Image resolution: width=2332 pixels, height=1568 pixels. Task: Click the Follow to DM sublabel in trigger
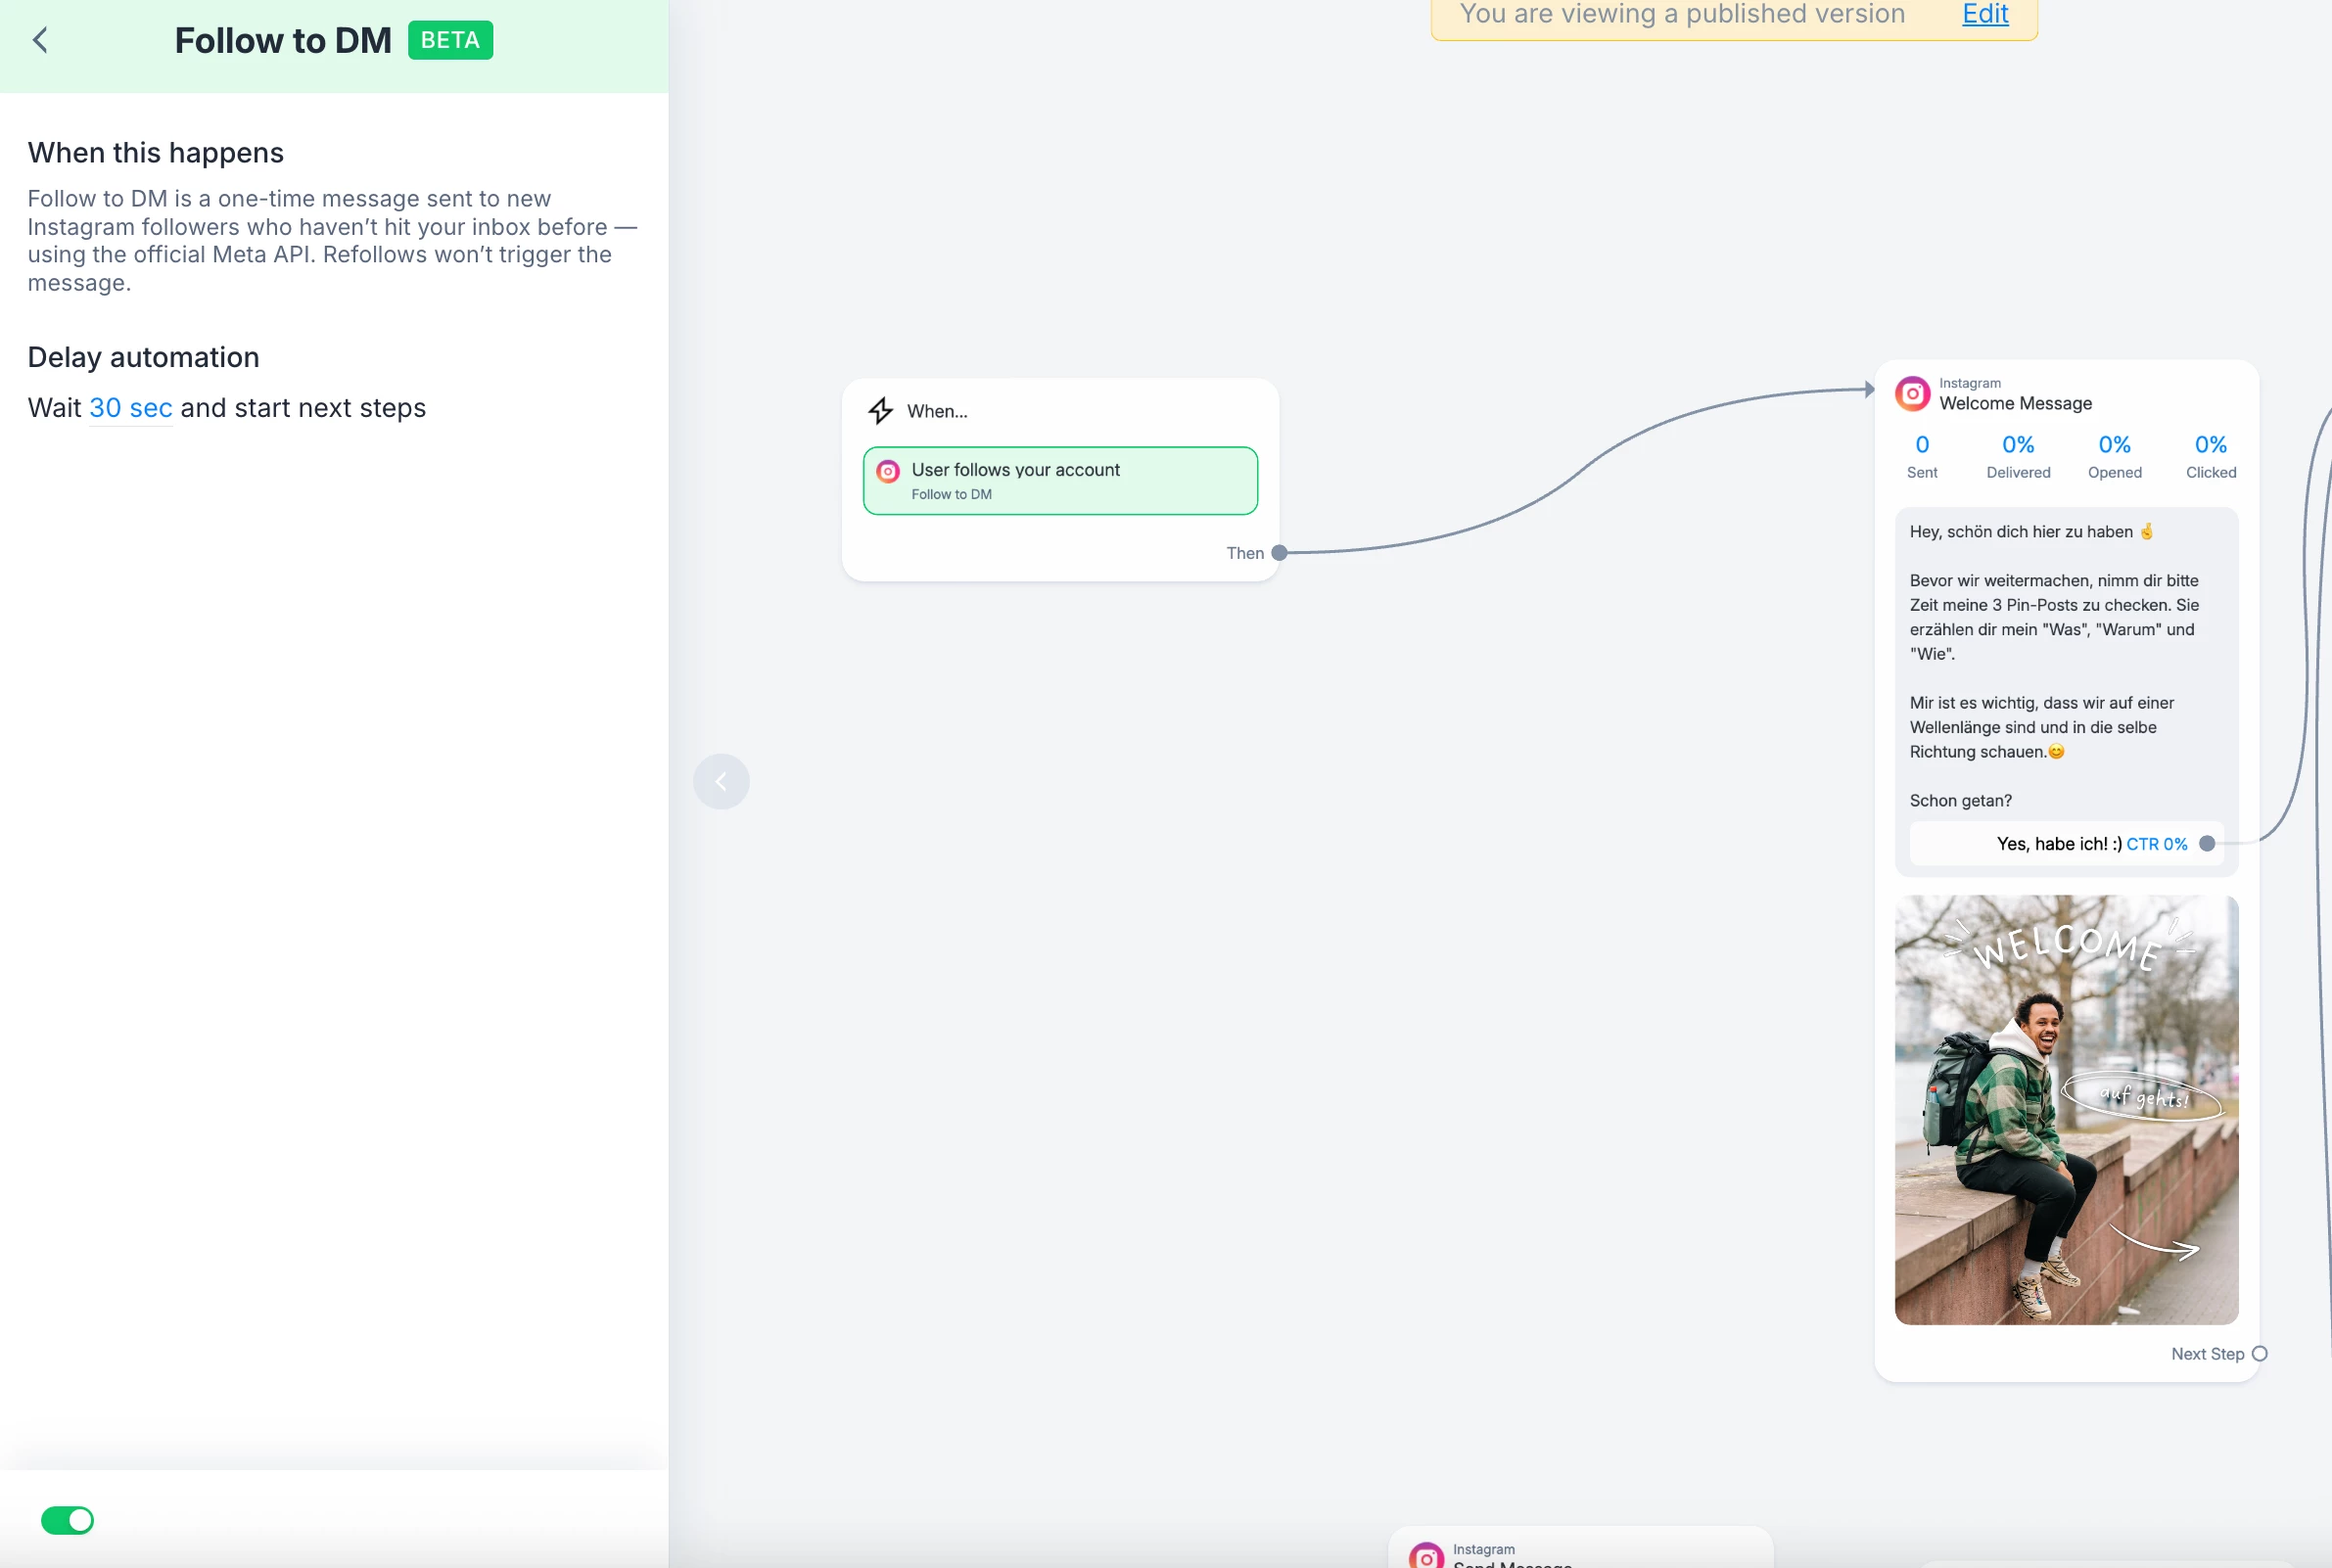point(951,494)
